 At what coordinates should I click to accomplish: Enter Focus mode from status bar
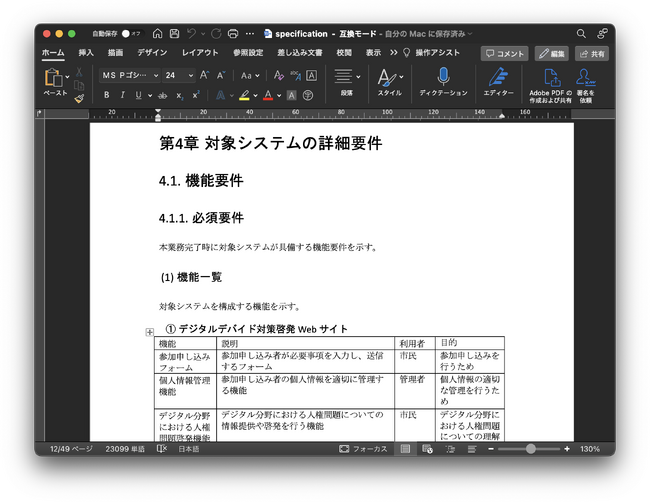pyautogui.click(x=363, y=449)
